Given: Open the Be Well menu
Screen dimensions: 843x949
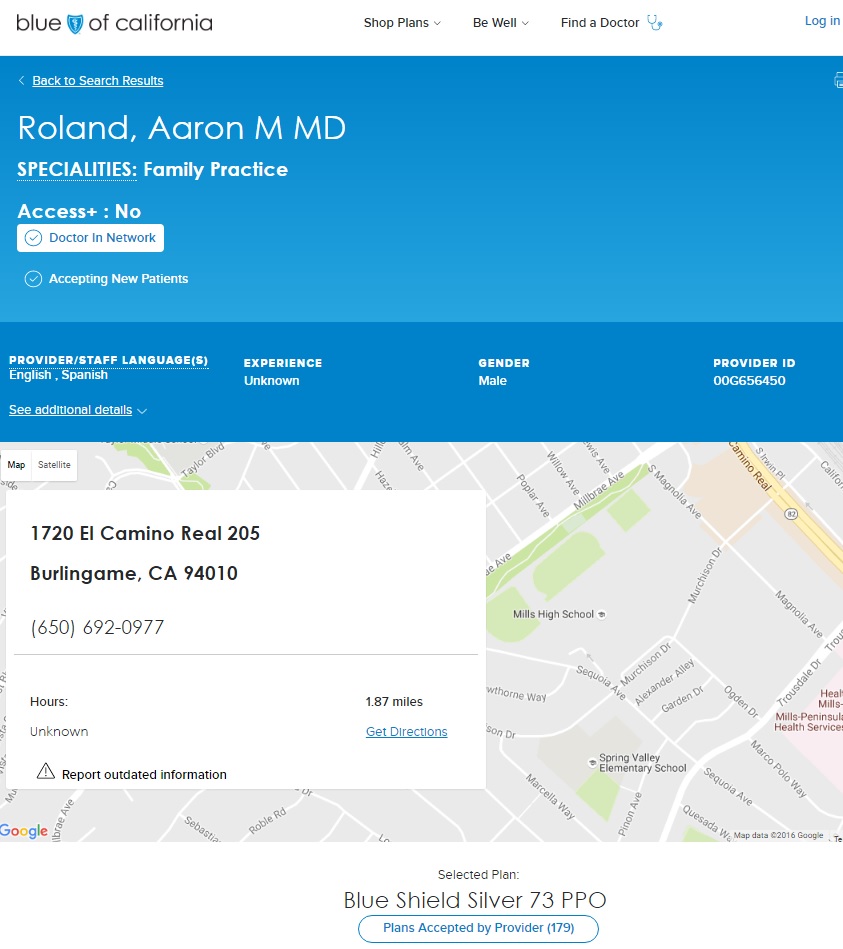Looking at the screenshot, I should [500, 23].
